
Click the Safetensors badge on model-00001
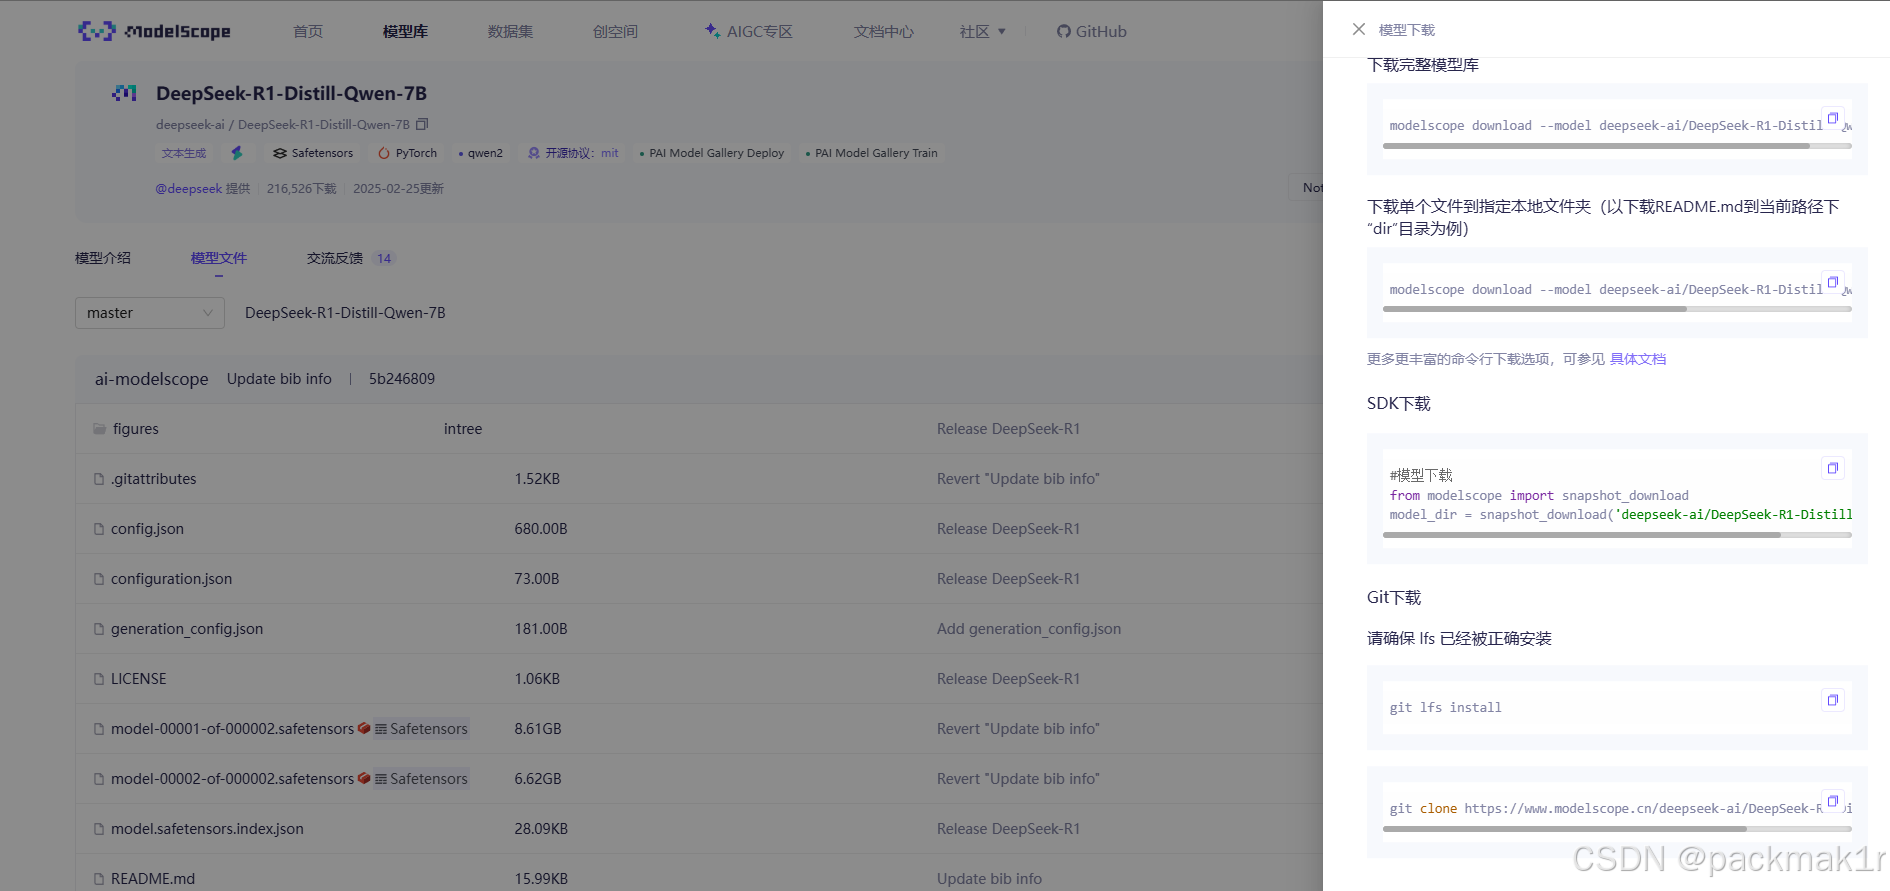pos(421,729)
